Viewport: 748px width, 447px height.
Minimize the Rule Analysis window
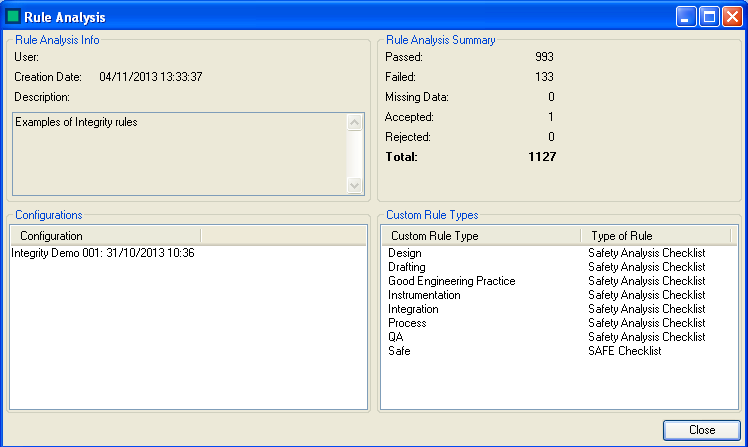pyautogui.click(x=686, y=17)
